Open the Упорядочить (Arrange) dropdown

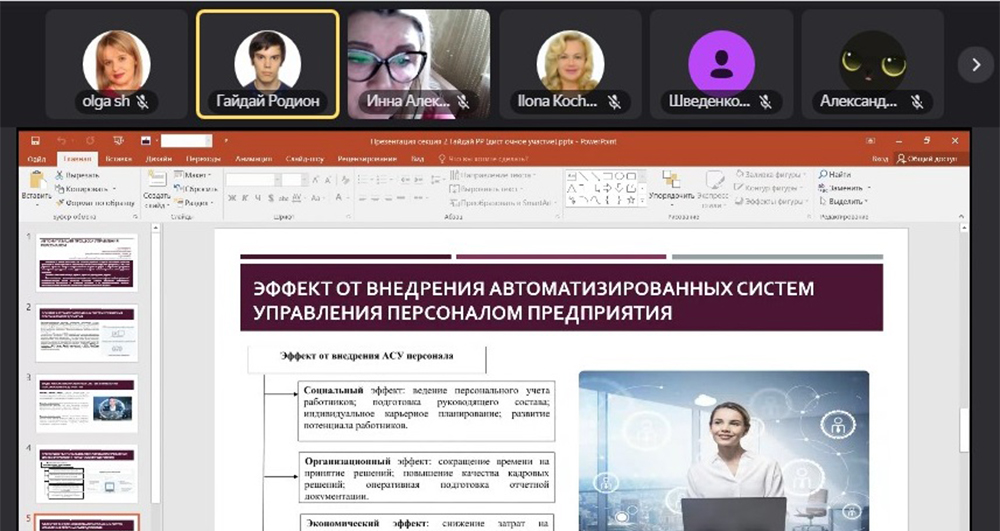click(x=671, y=187)
